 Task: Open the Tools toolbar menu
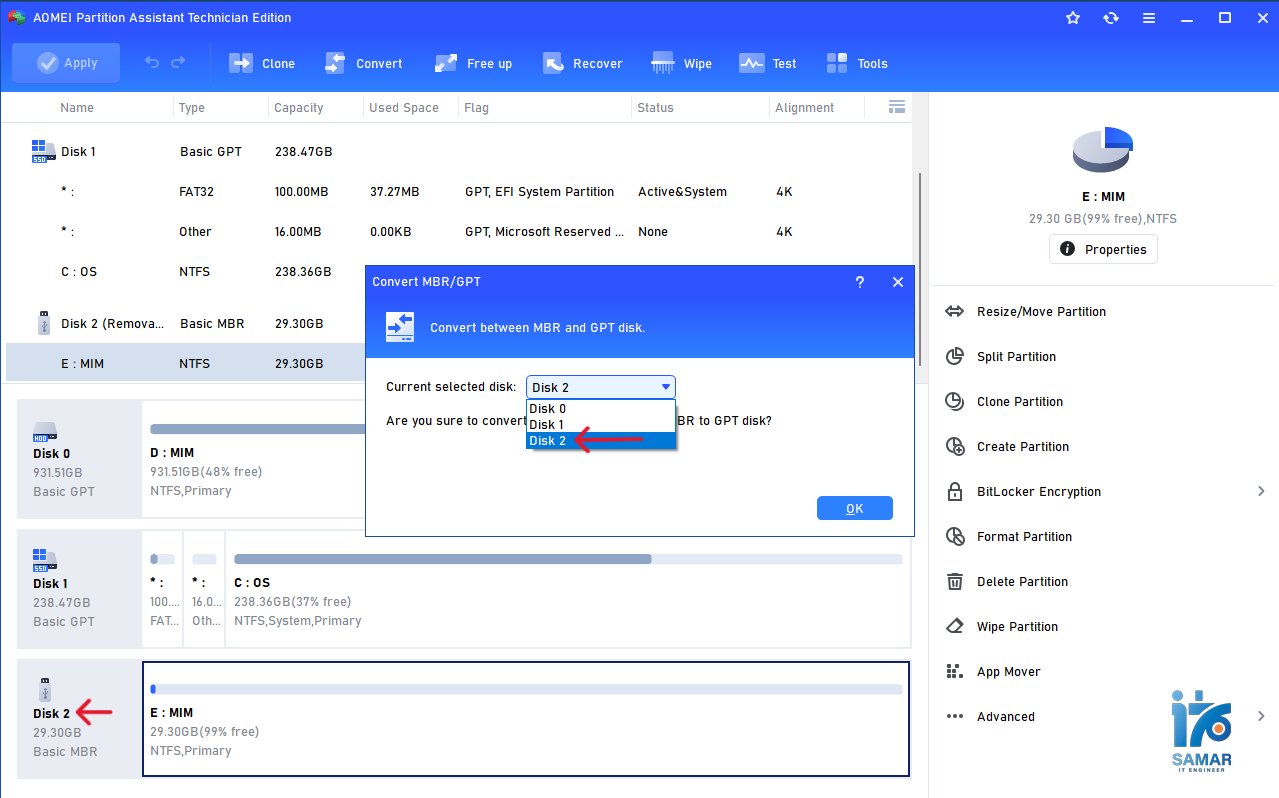tap(857, 63)
